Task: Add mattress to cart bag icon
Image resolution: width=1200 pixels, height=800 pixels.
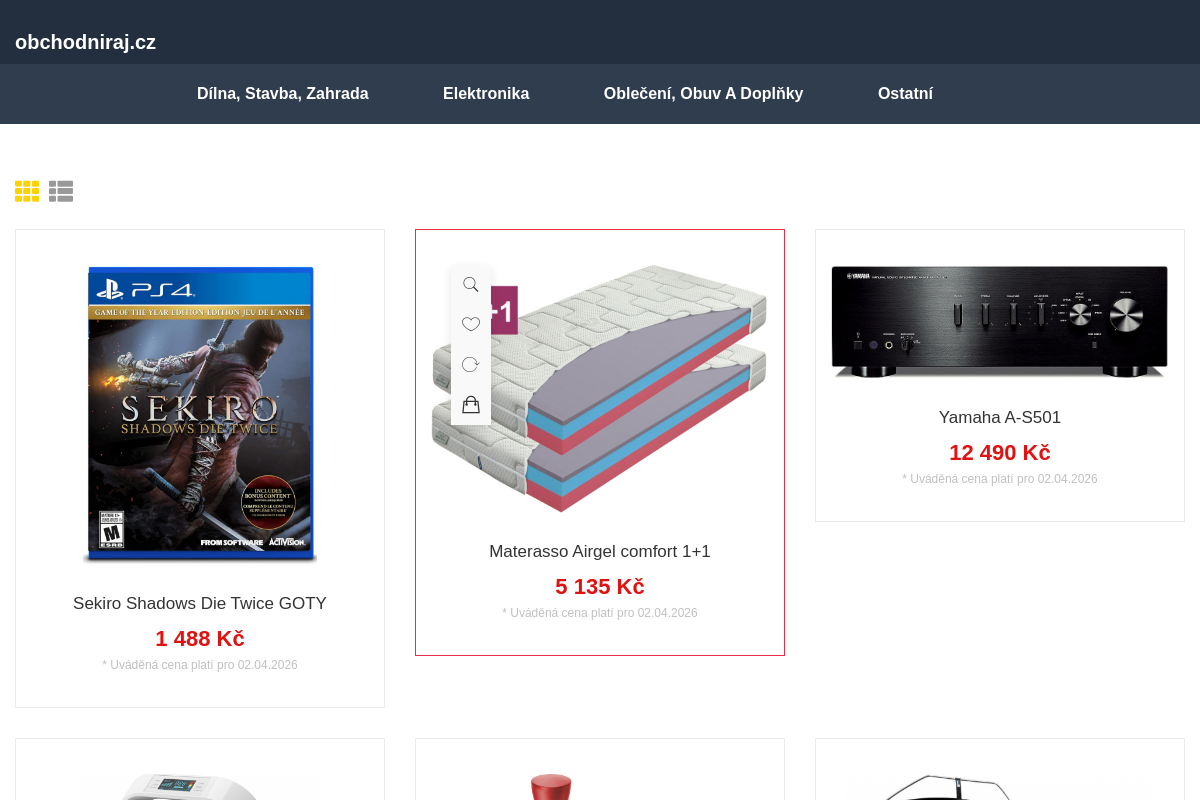Action: (x=471, y=404)
